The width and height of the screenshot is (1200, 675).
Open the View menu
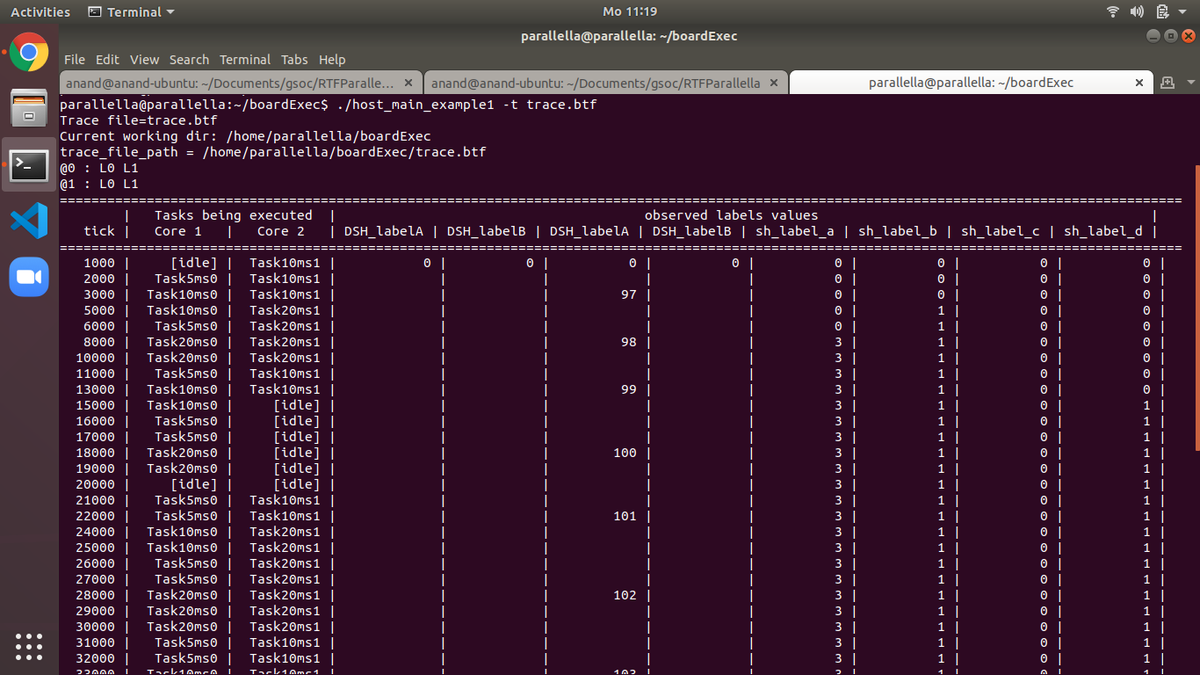[x=144, y=60]
